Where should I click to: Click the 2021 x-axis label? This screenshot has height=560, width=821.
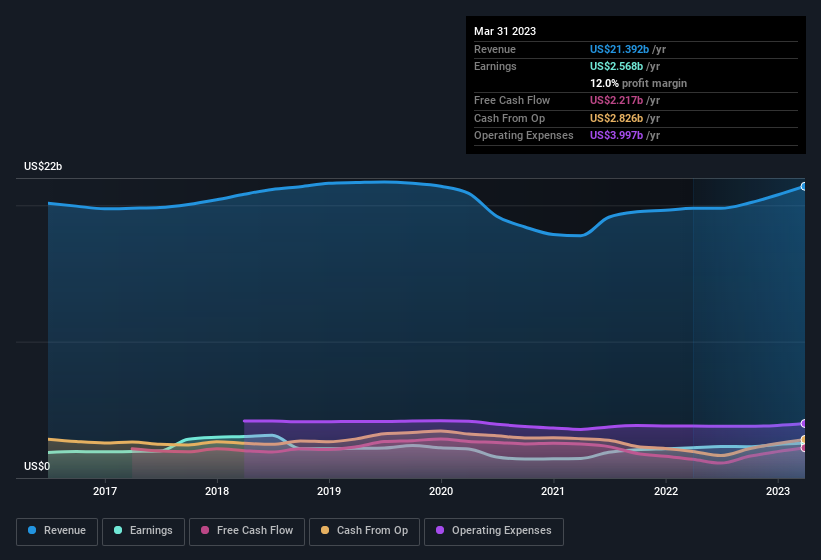[553, 491]
